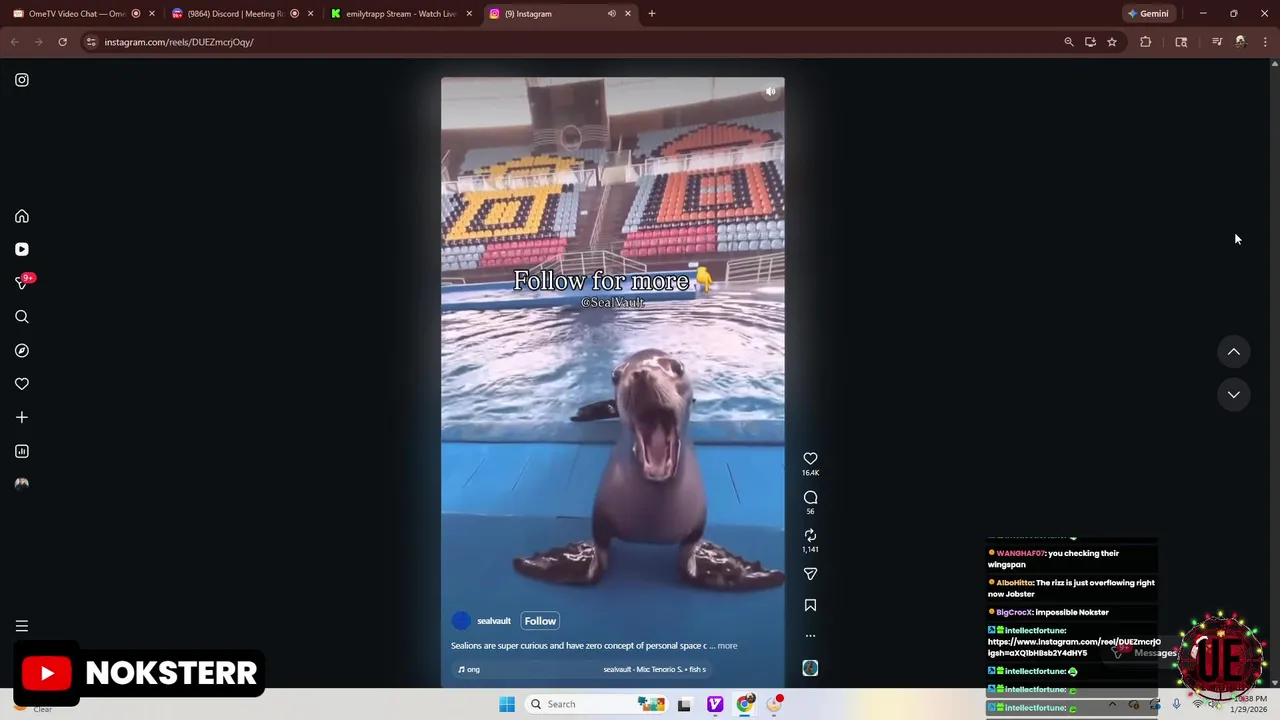
Task: Mute the Instagram tab via speaker icon
Action: [x=611, y=14]
